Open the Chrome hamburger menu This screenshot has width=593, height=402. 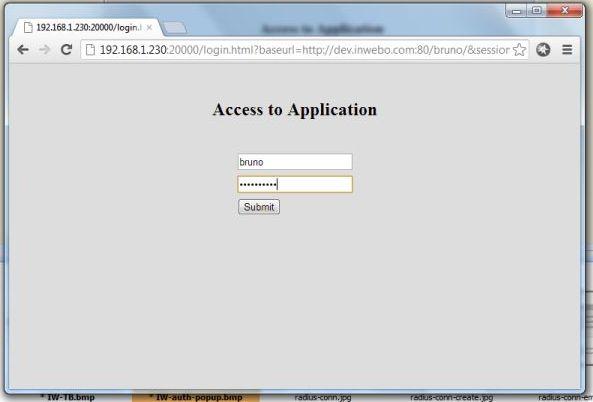tap(567, 50)
